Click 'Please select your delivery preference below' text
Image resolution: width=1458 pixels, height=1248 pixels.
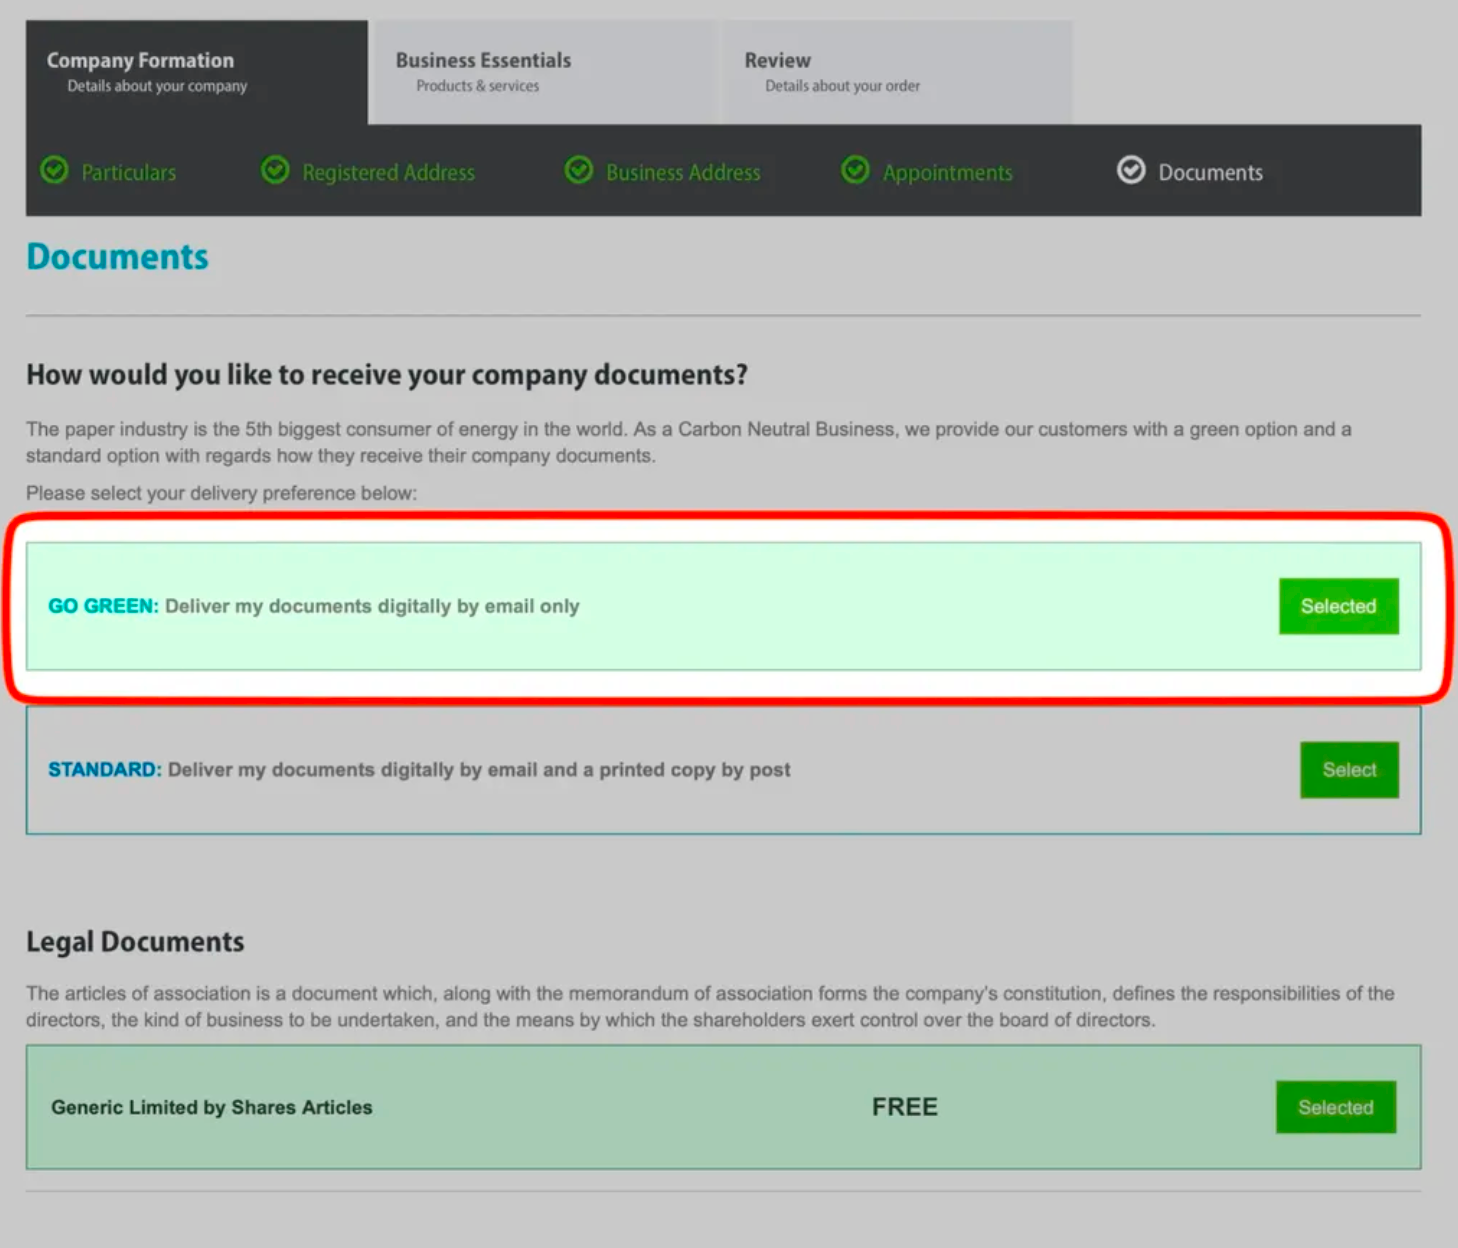[221, 493]
